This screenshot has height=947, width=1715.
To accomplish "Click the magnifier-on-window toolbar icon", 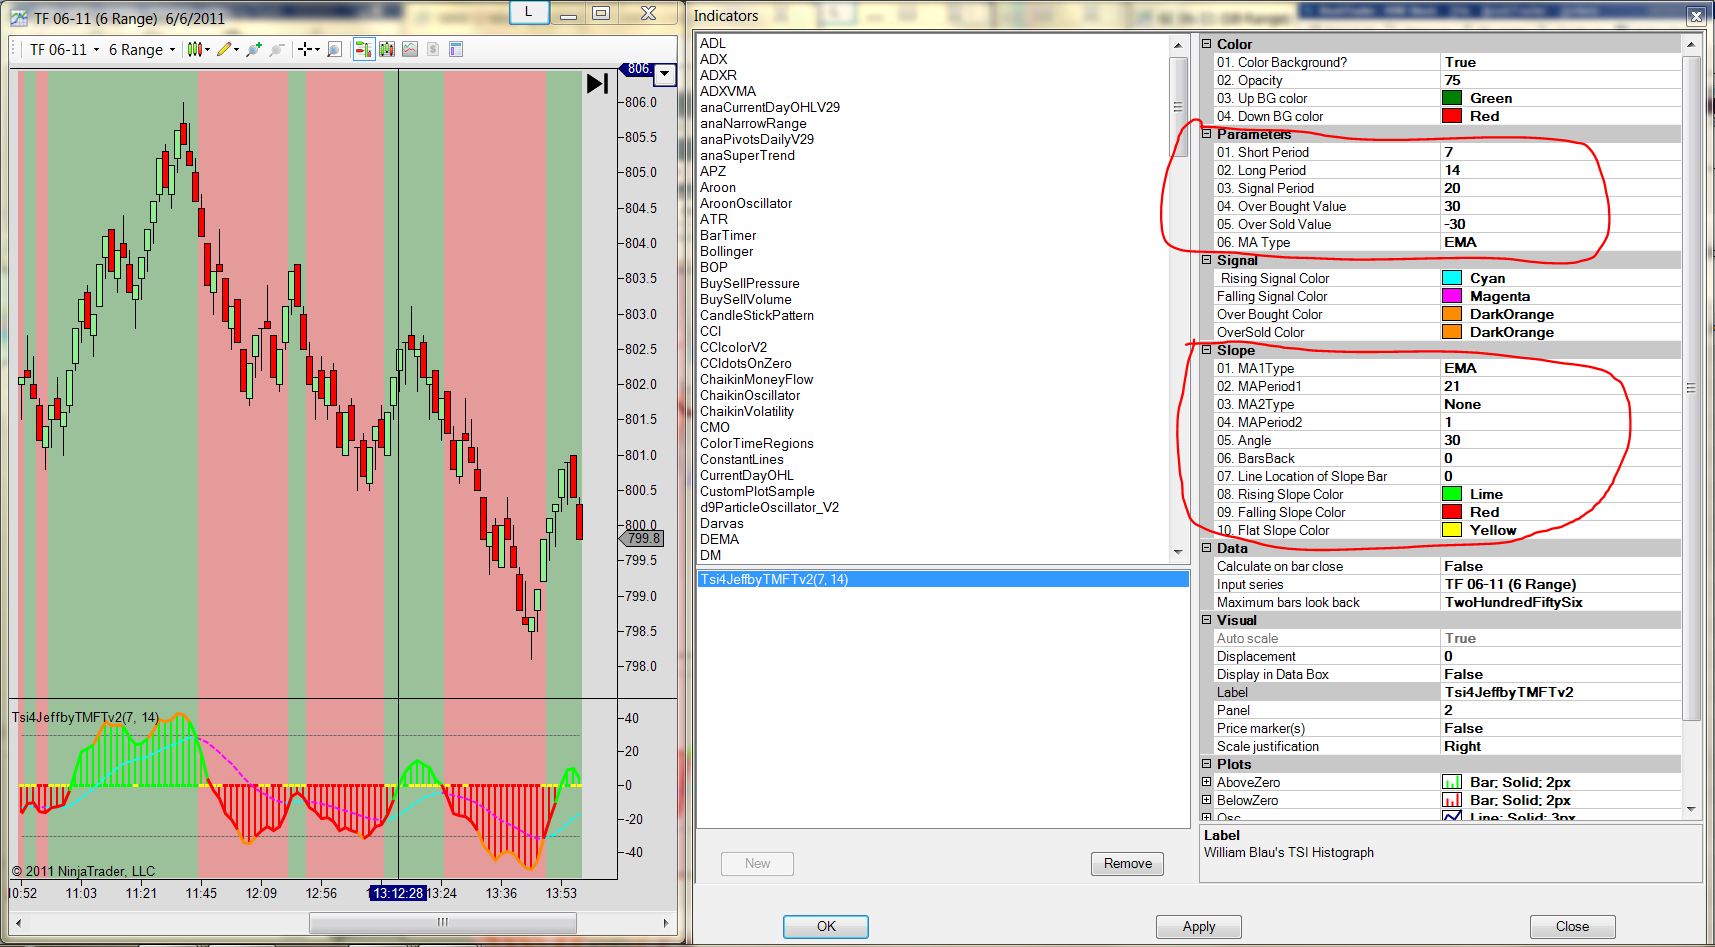I will pos(334,49).
